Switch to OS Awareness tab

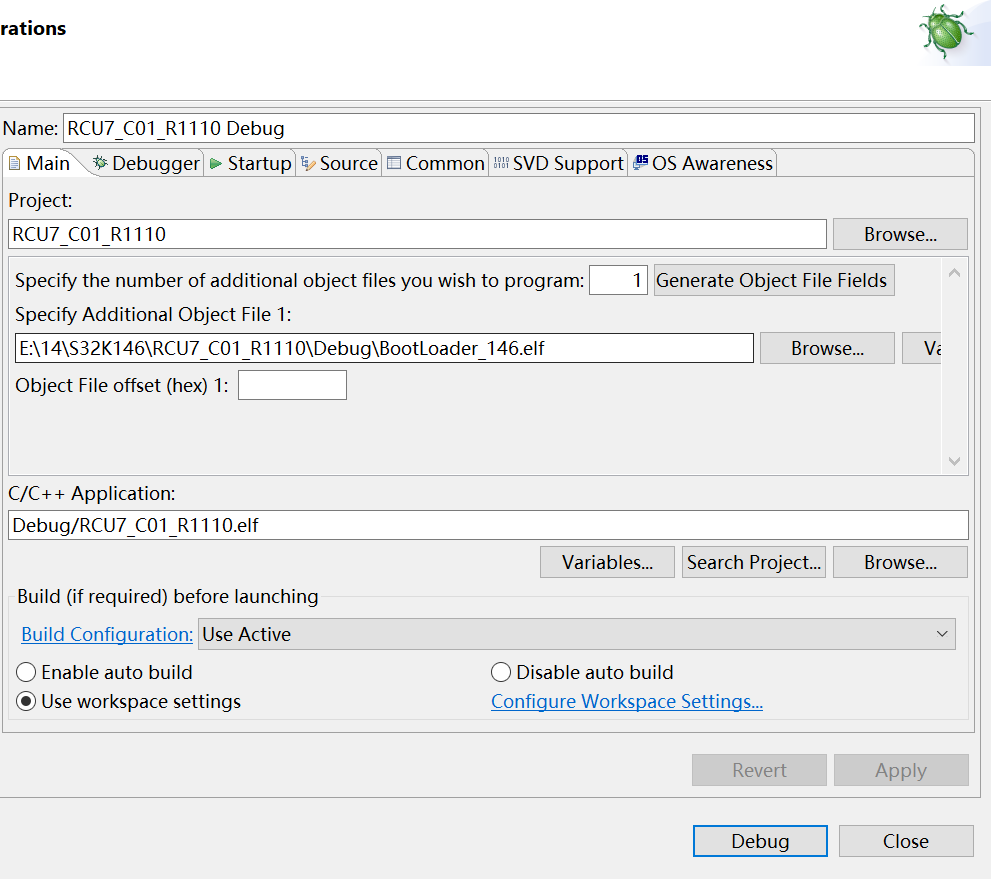703,163
